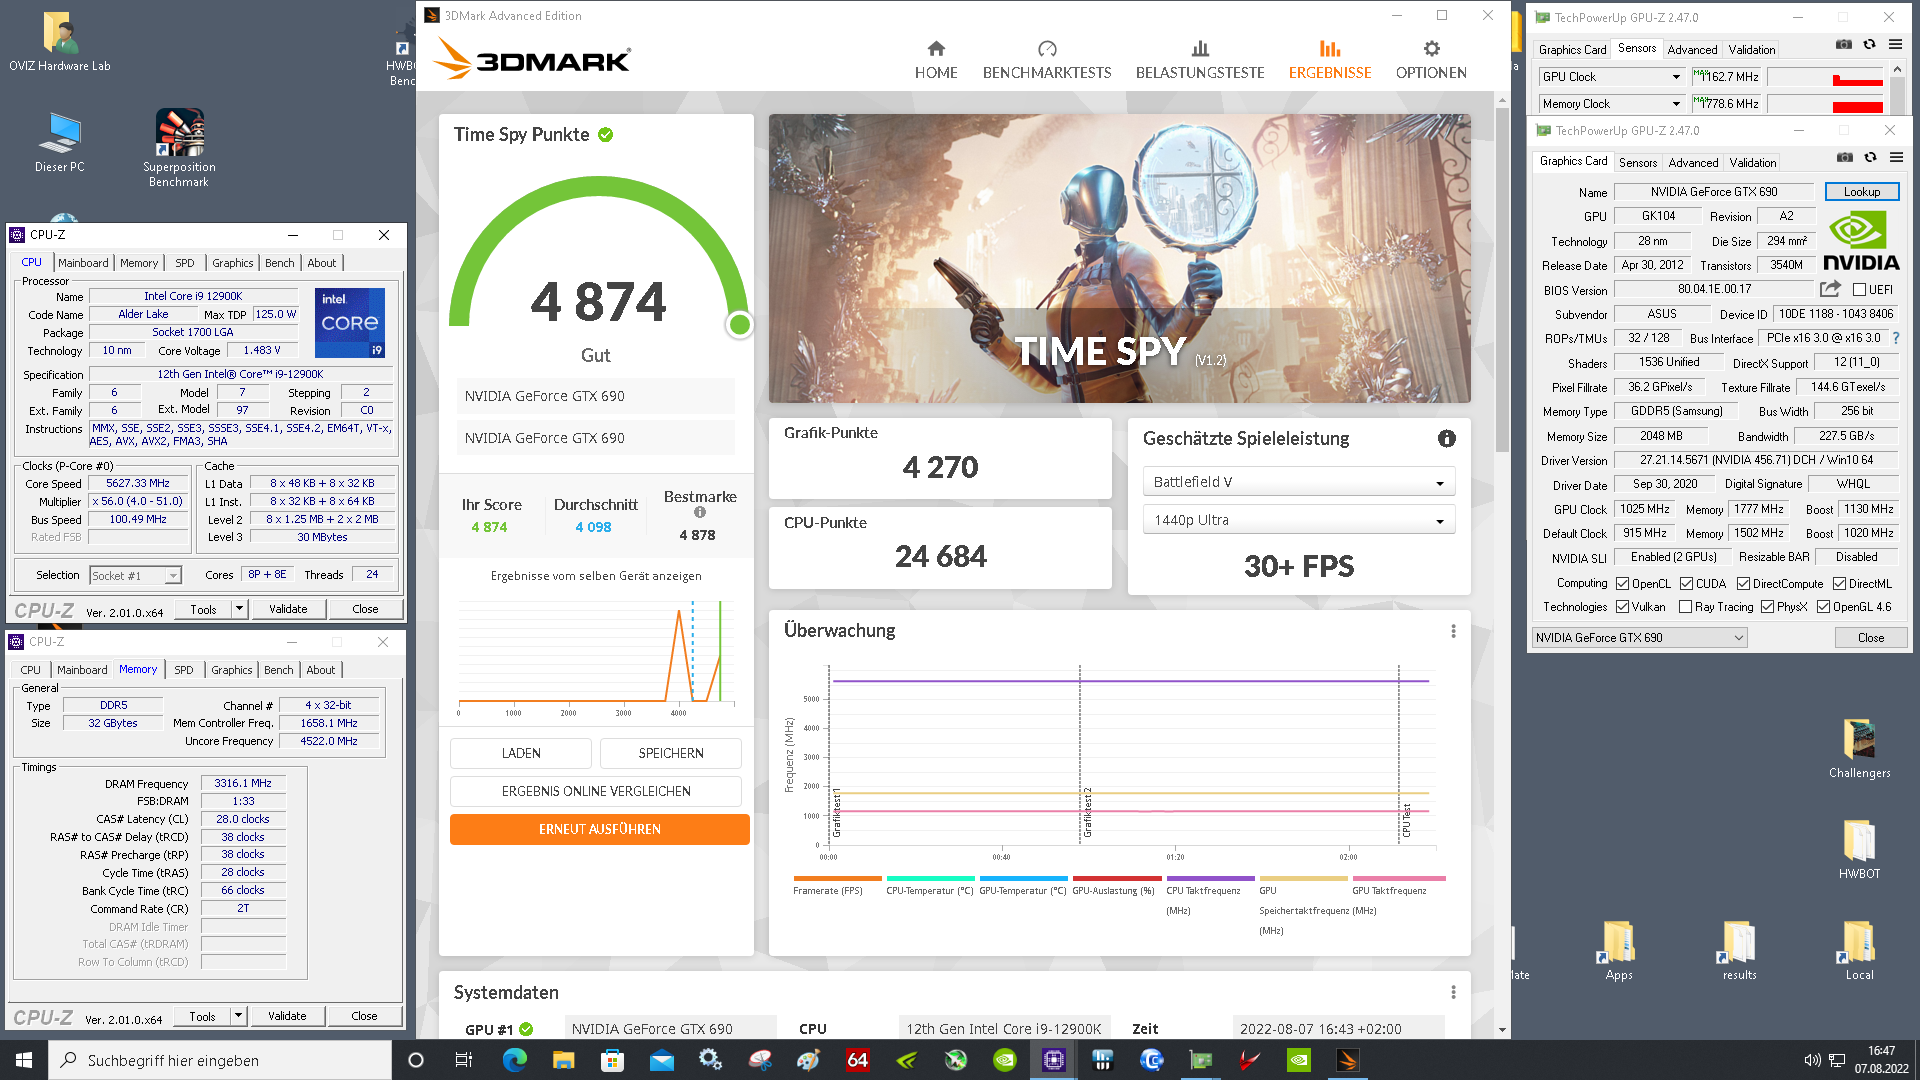Open Validation tab in front GPU-Z window
Viewport: 1920px width, 1080px height.
tap(1753, 163)
